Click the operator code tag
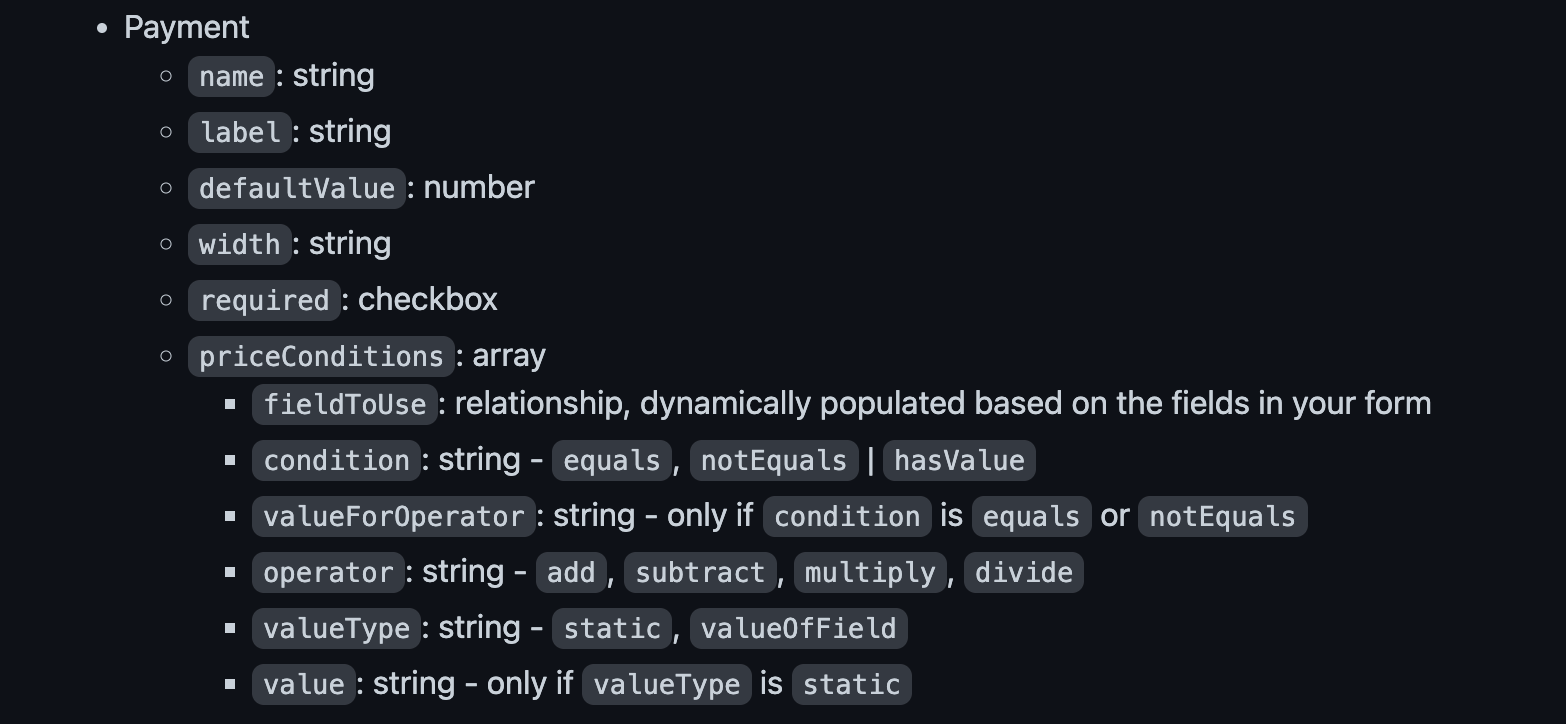Viewport: 1566px width, 724px height. pyautogui.click(x=328, y=573)
